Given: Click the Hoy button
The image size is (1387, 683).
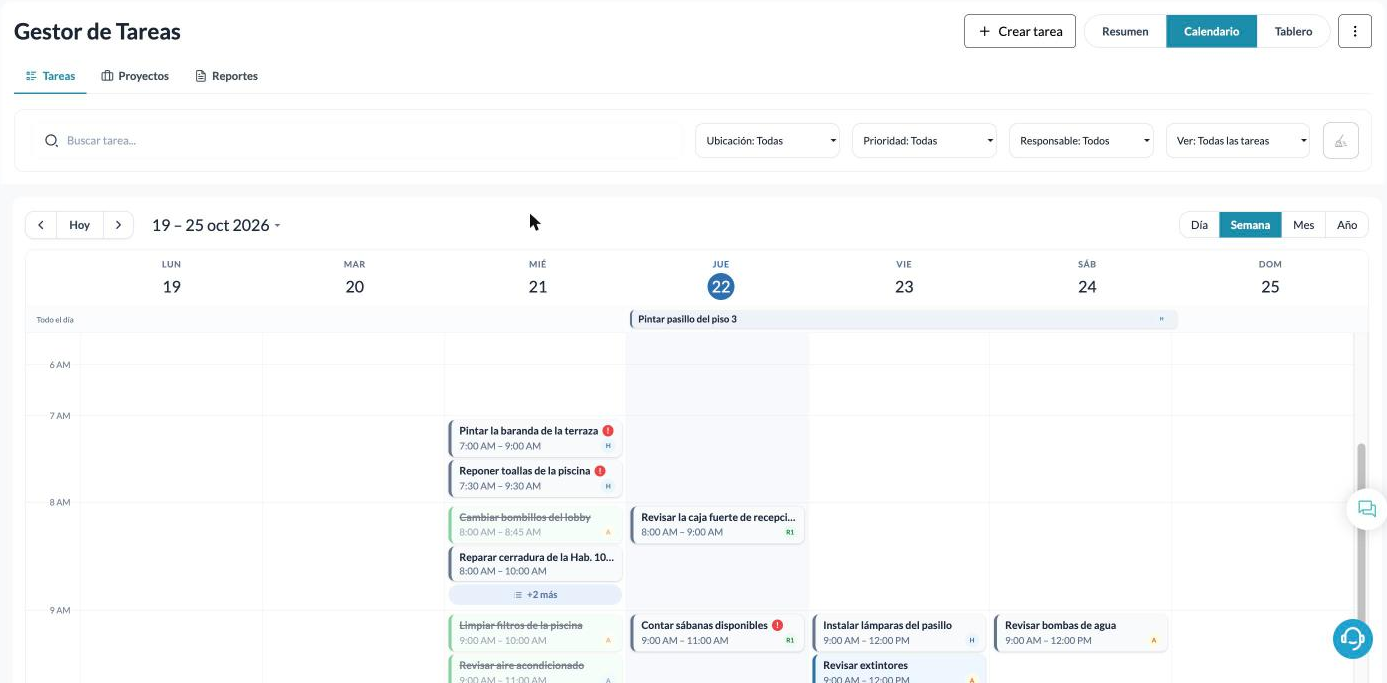Looking at the screenshot, I should tap(80, 225).
